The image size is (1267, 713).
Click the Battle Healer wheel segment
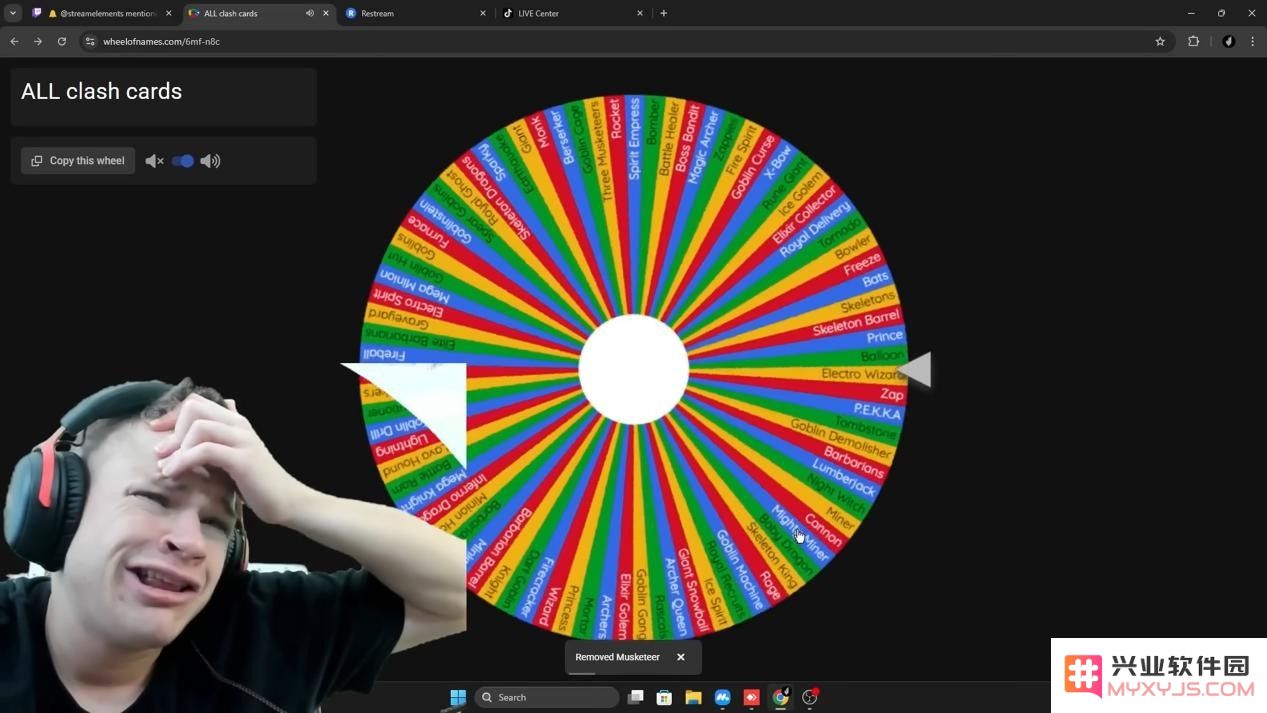pos(670,138)
